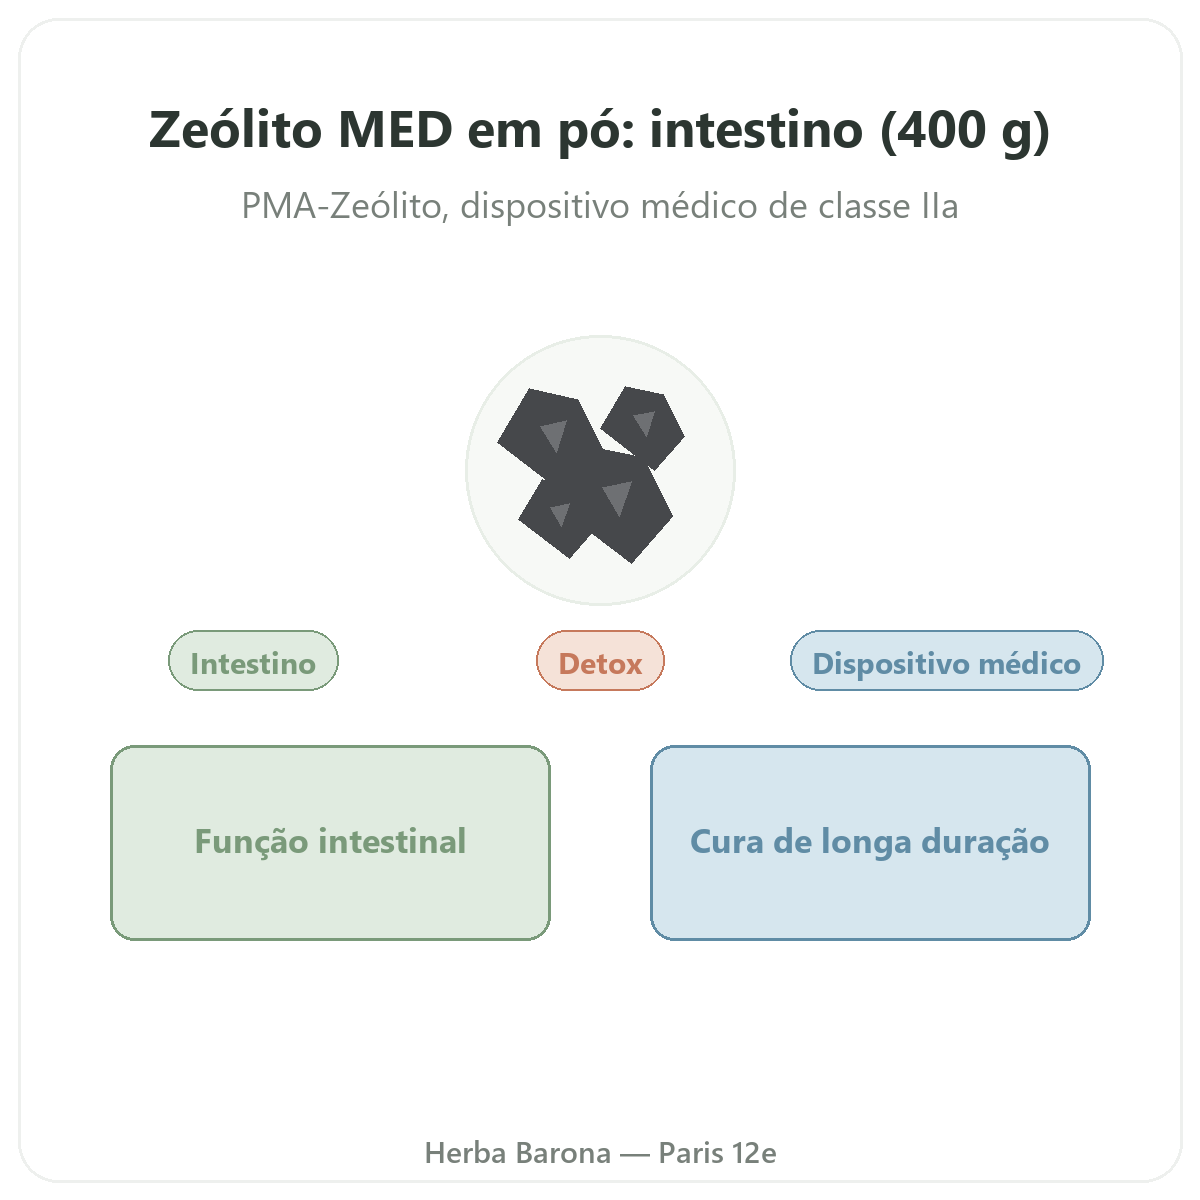
Task: Open the Cura de longa duração card
Action: point(870,843)
